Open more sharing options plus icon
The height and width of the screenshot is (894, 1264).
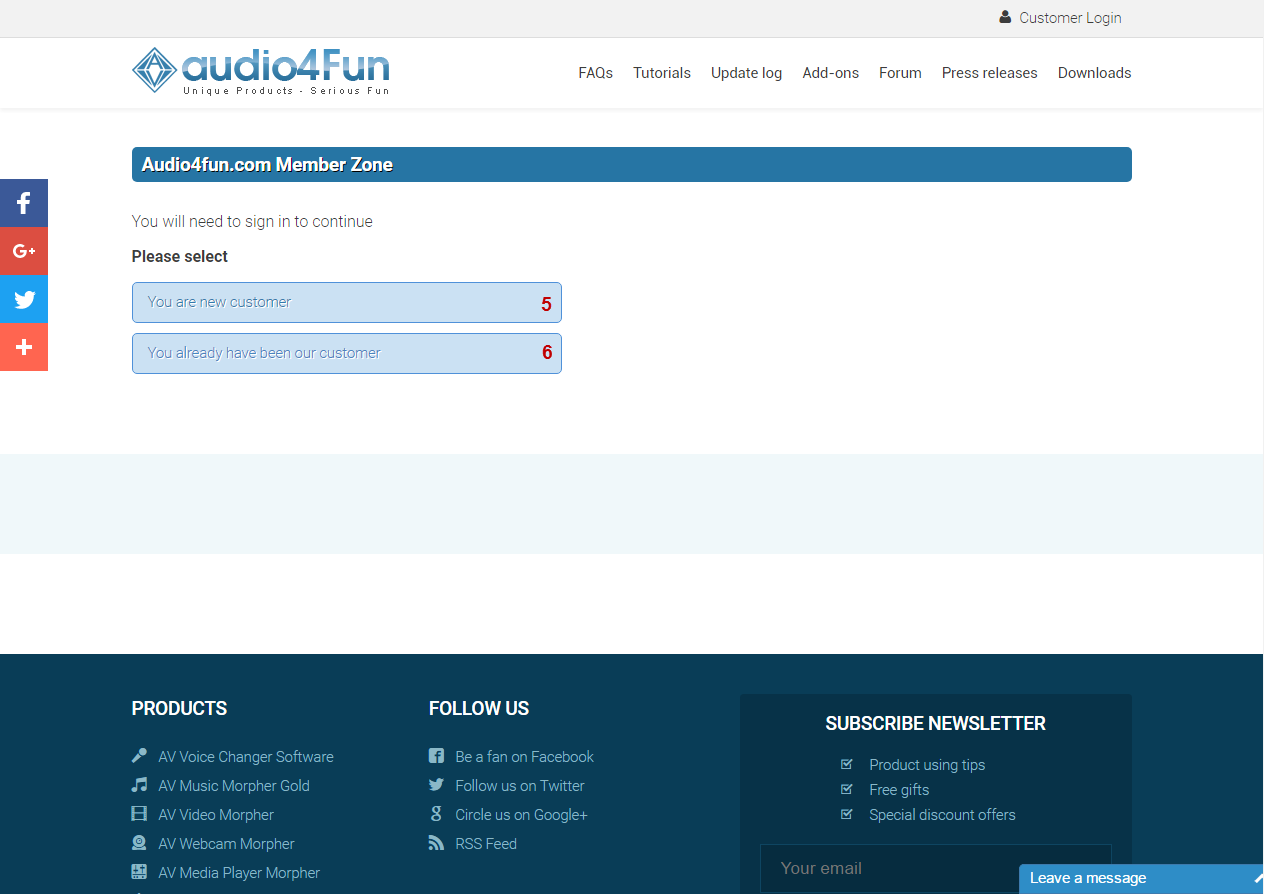click(24, 347)
